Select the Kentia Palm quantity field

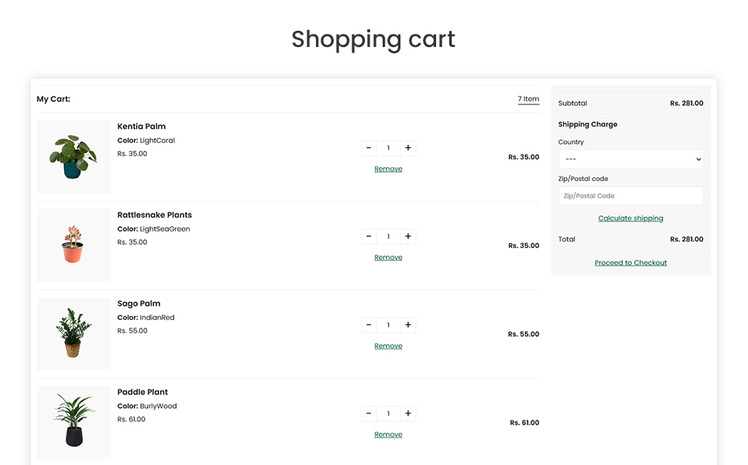tap(388, 148)
